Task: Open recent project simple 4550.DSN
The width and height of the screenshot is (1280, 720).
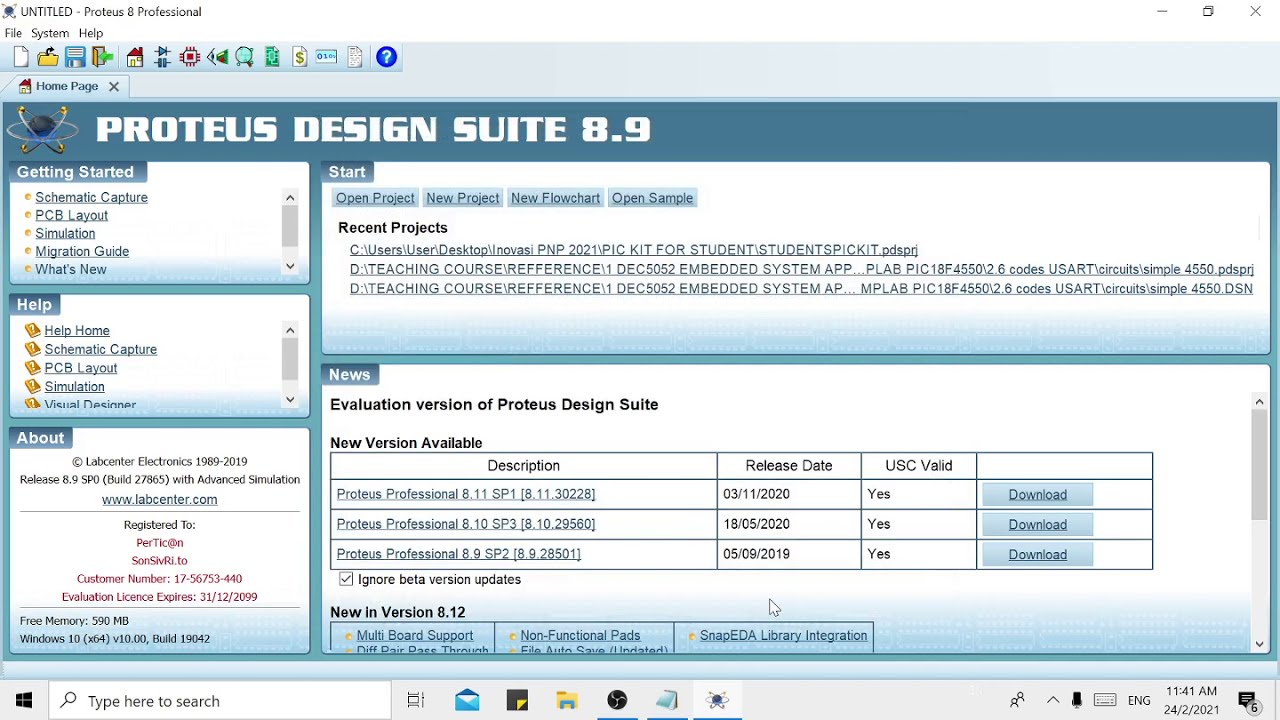Action: point(801,288)
